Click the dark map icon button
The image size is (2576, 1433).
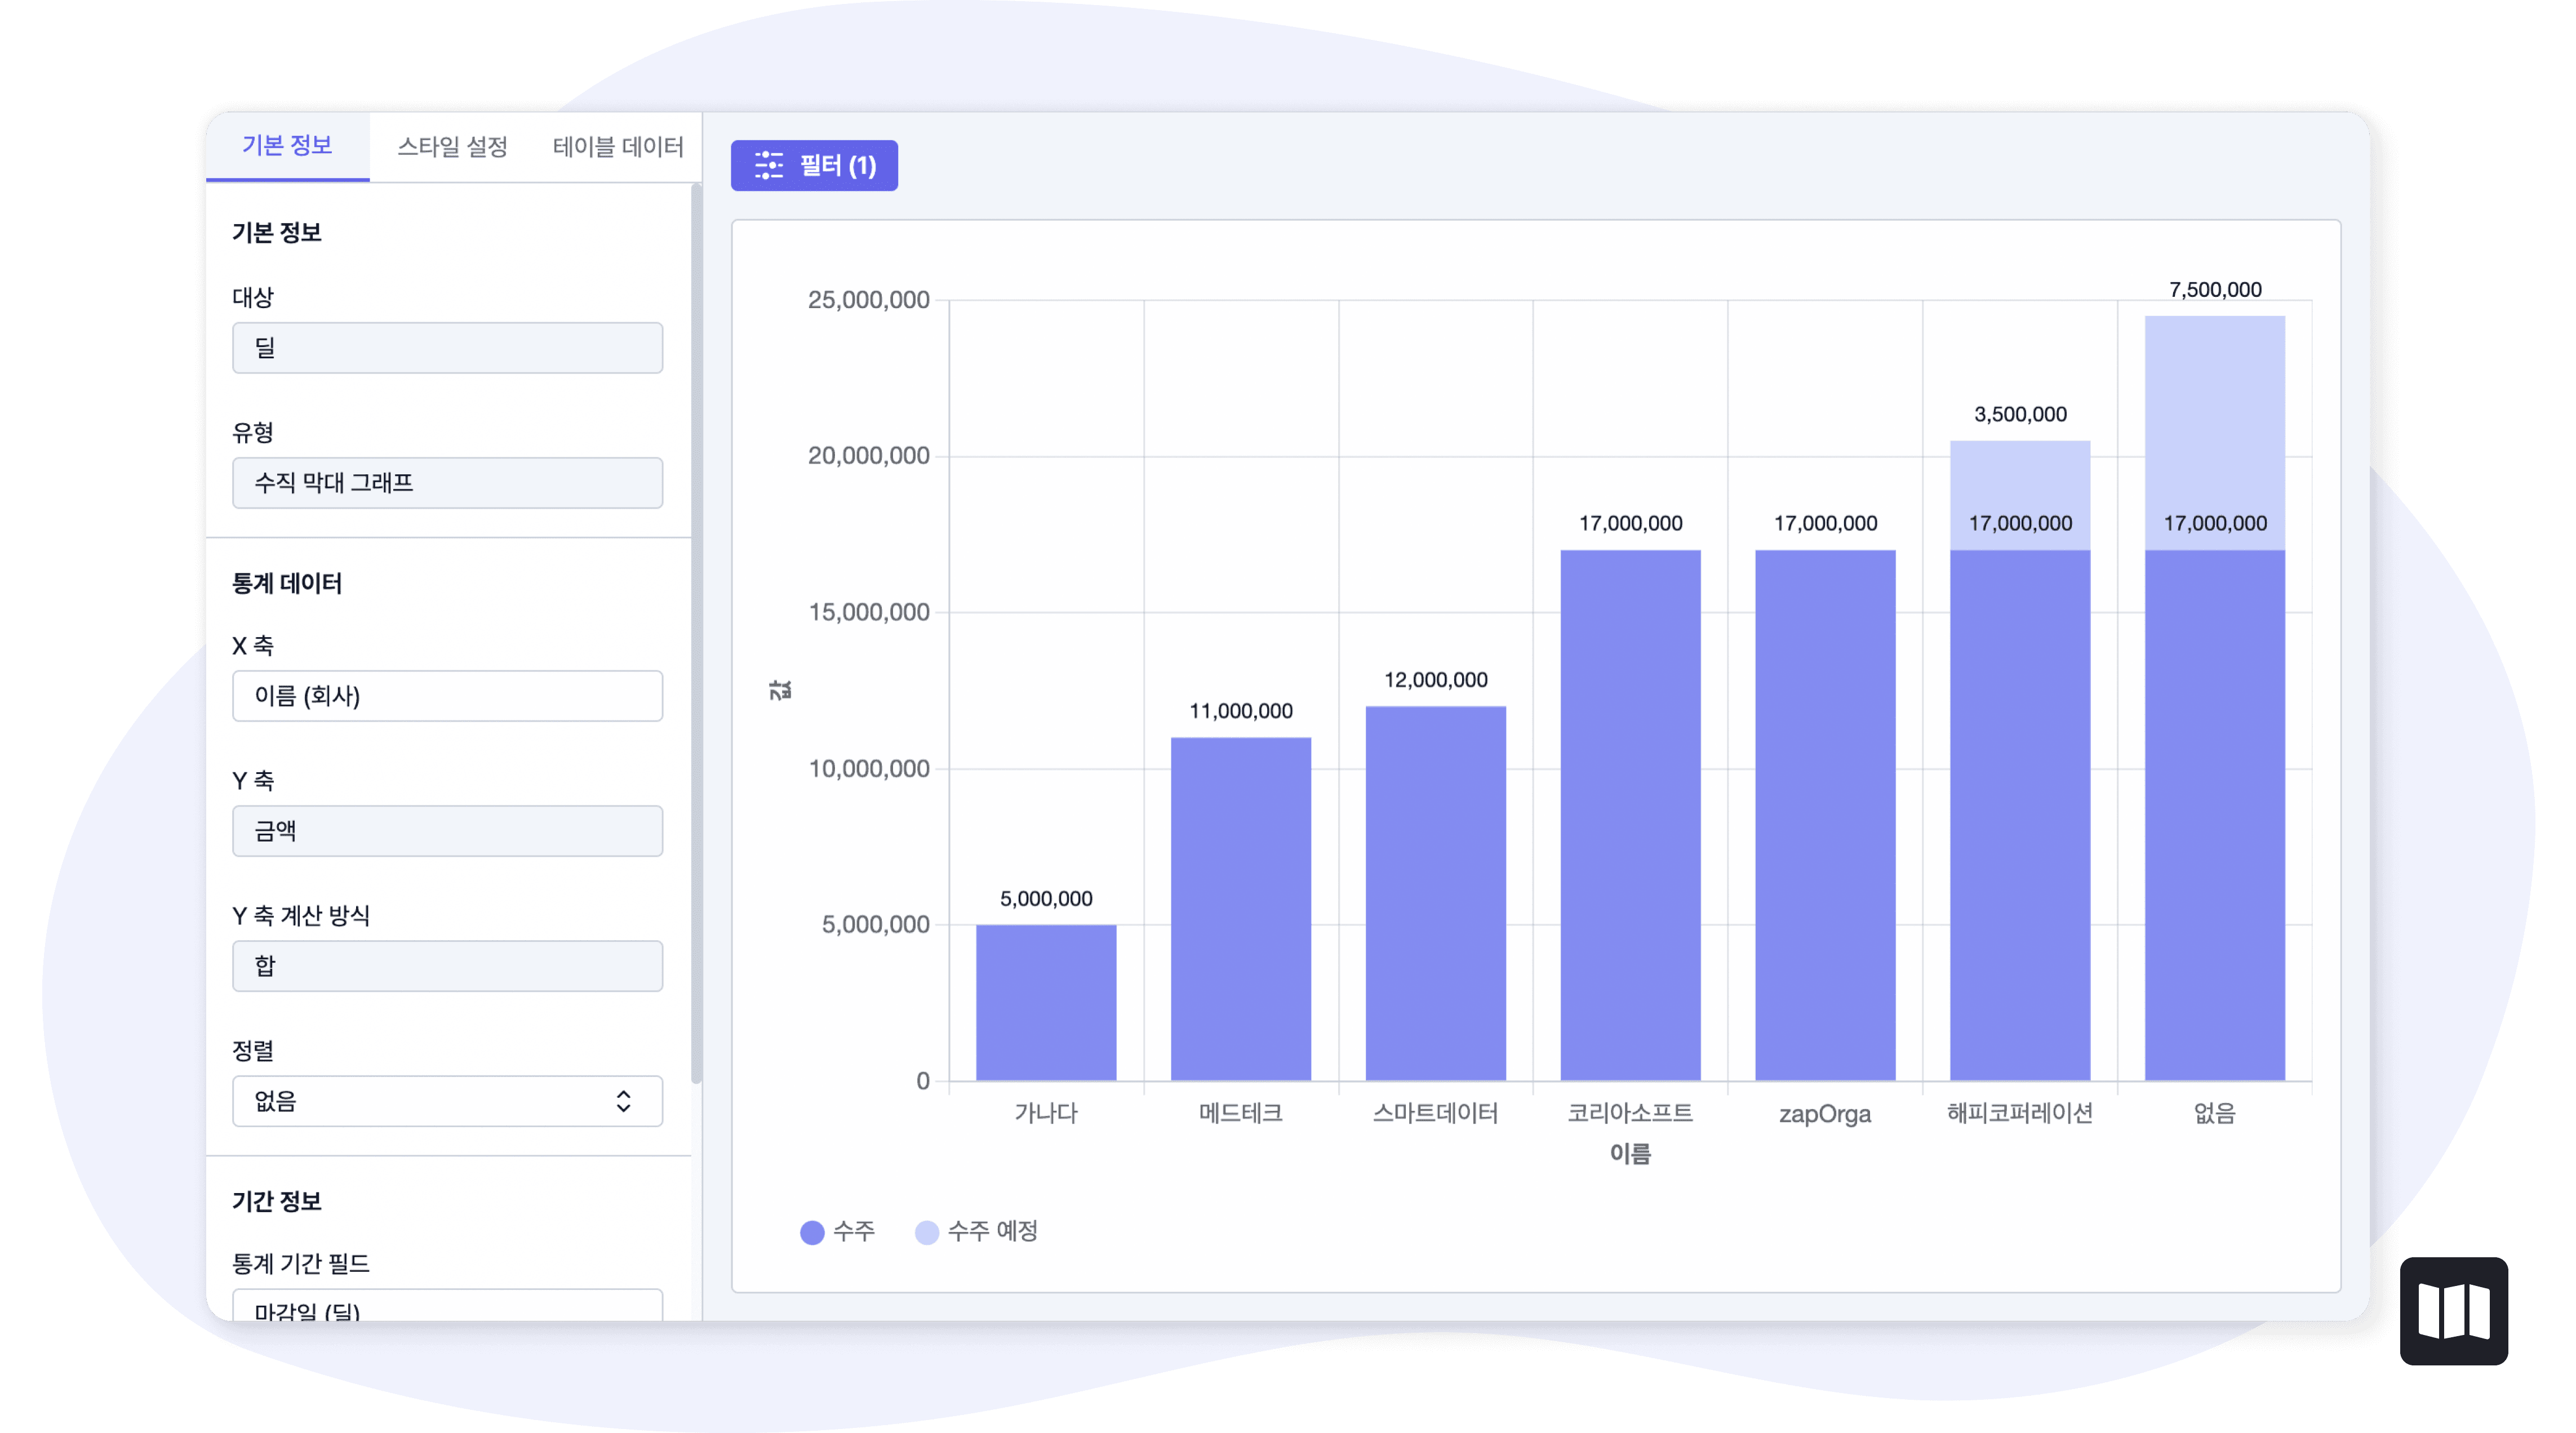click(x=2454, y=1311)
